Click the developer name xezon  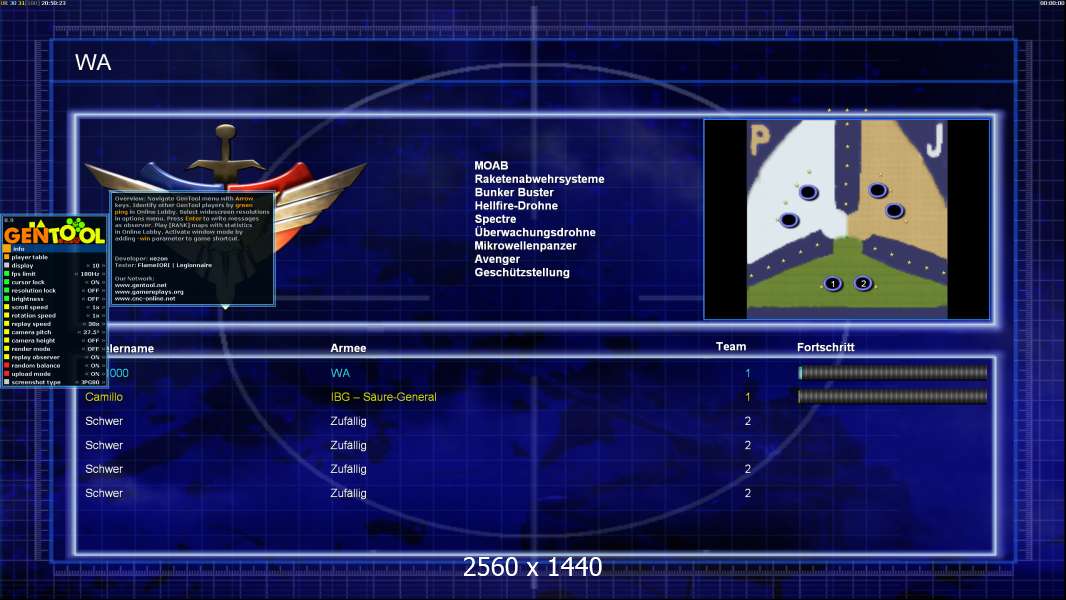tap(158, 259)
